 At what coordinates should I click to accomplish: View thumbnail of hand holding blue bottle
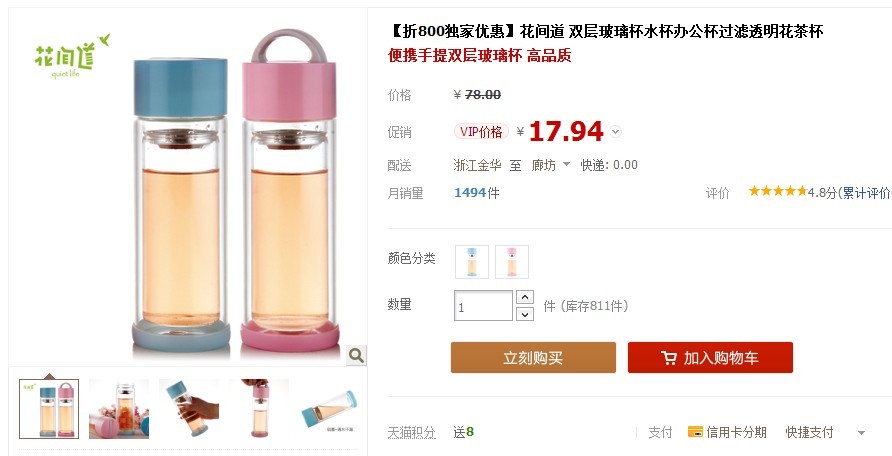point(189,409)
